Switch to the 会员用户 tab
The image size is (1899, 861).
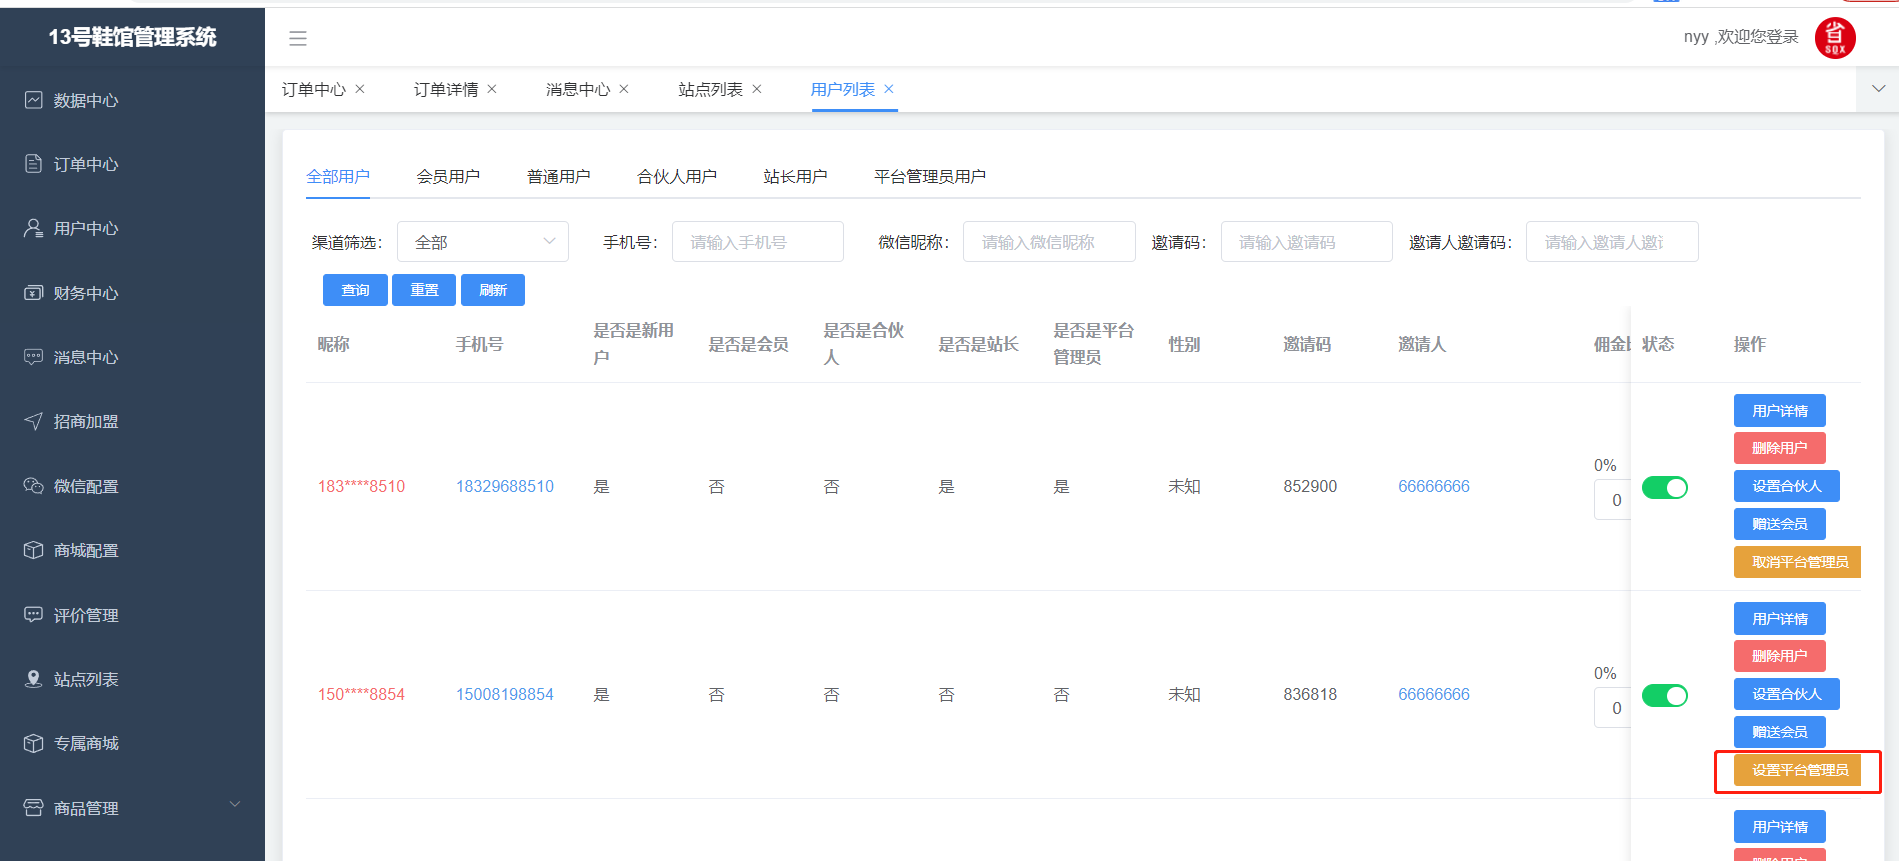click(x=448, y=177)
